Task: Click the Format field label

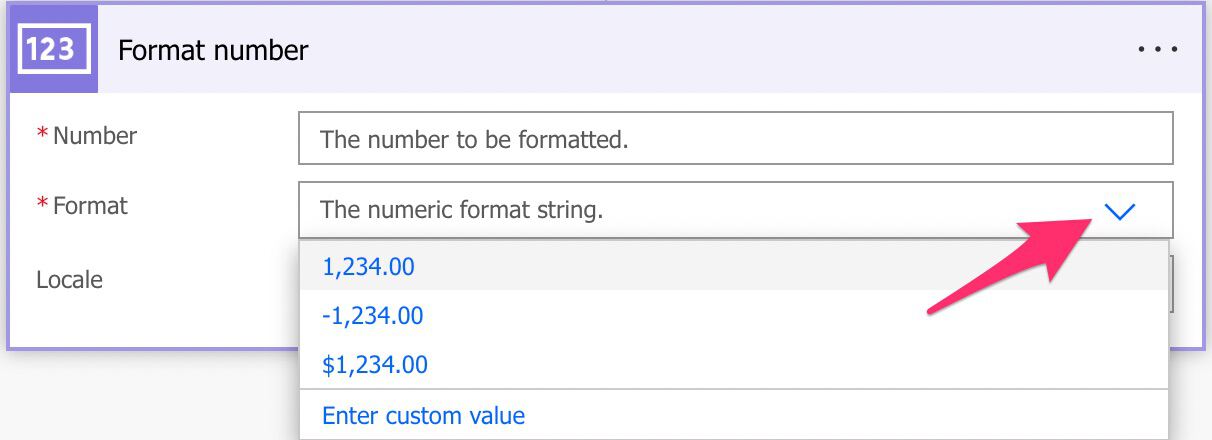Action: click(90, 205)
